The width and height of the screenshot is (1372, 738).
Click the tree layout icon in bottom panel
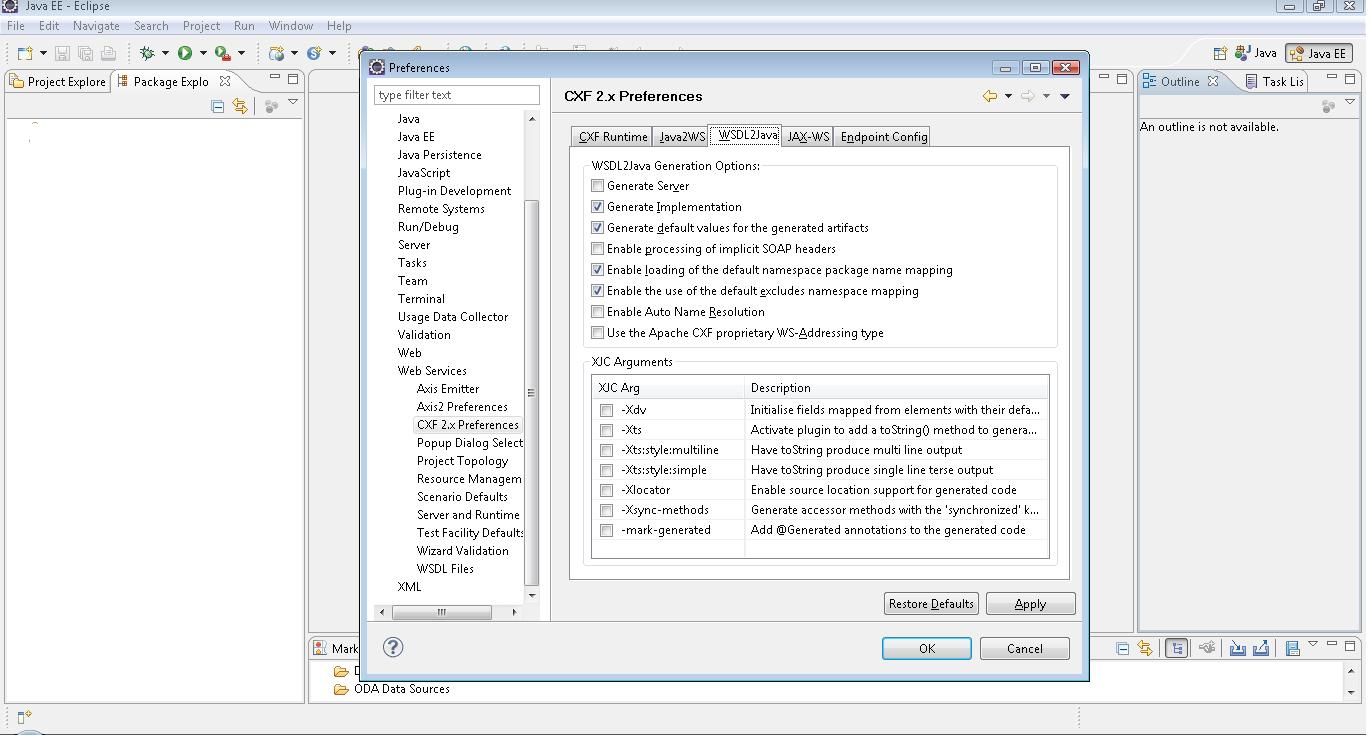[1177, 649]
